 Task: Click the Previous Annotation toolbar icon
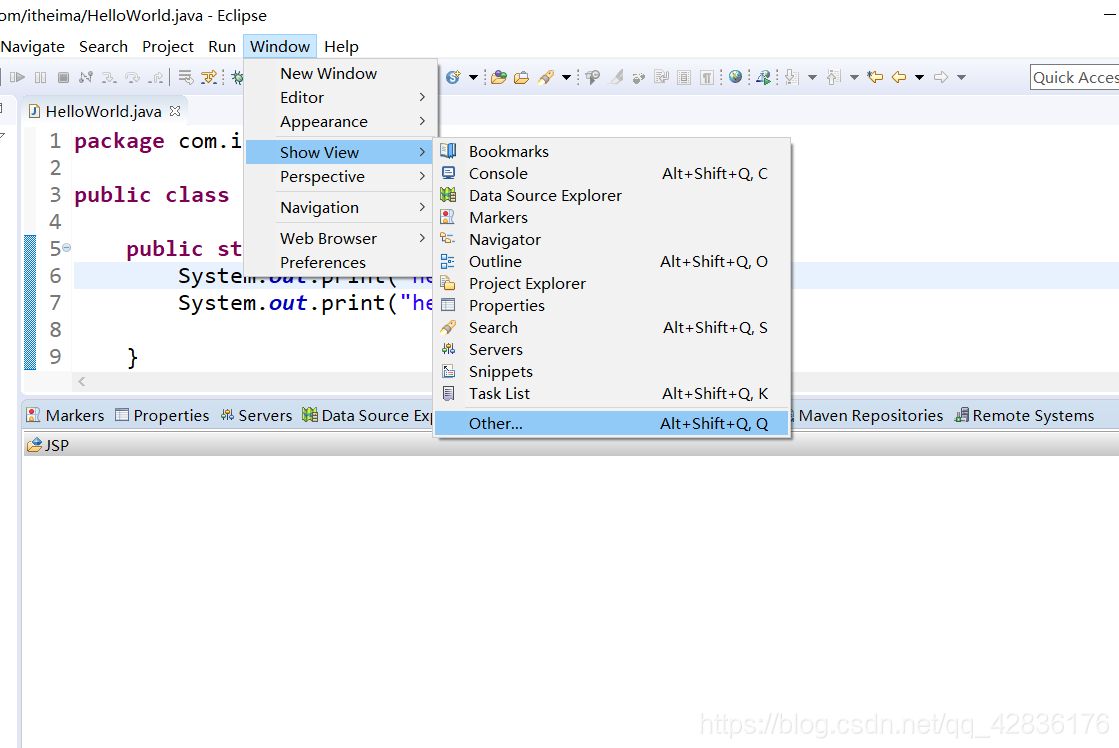[x=834, y=77]
